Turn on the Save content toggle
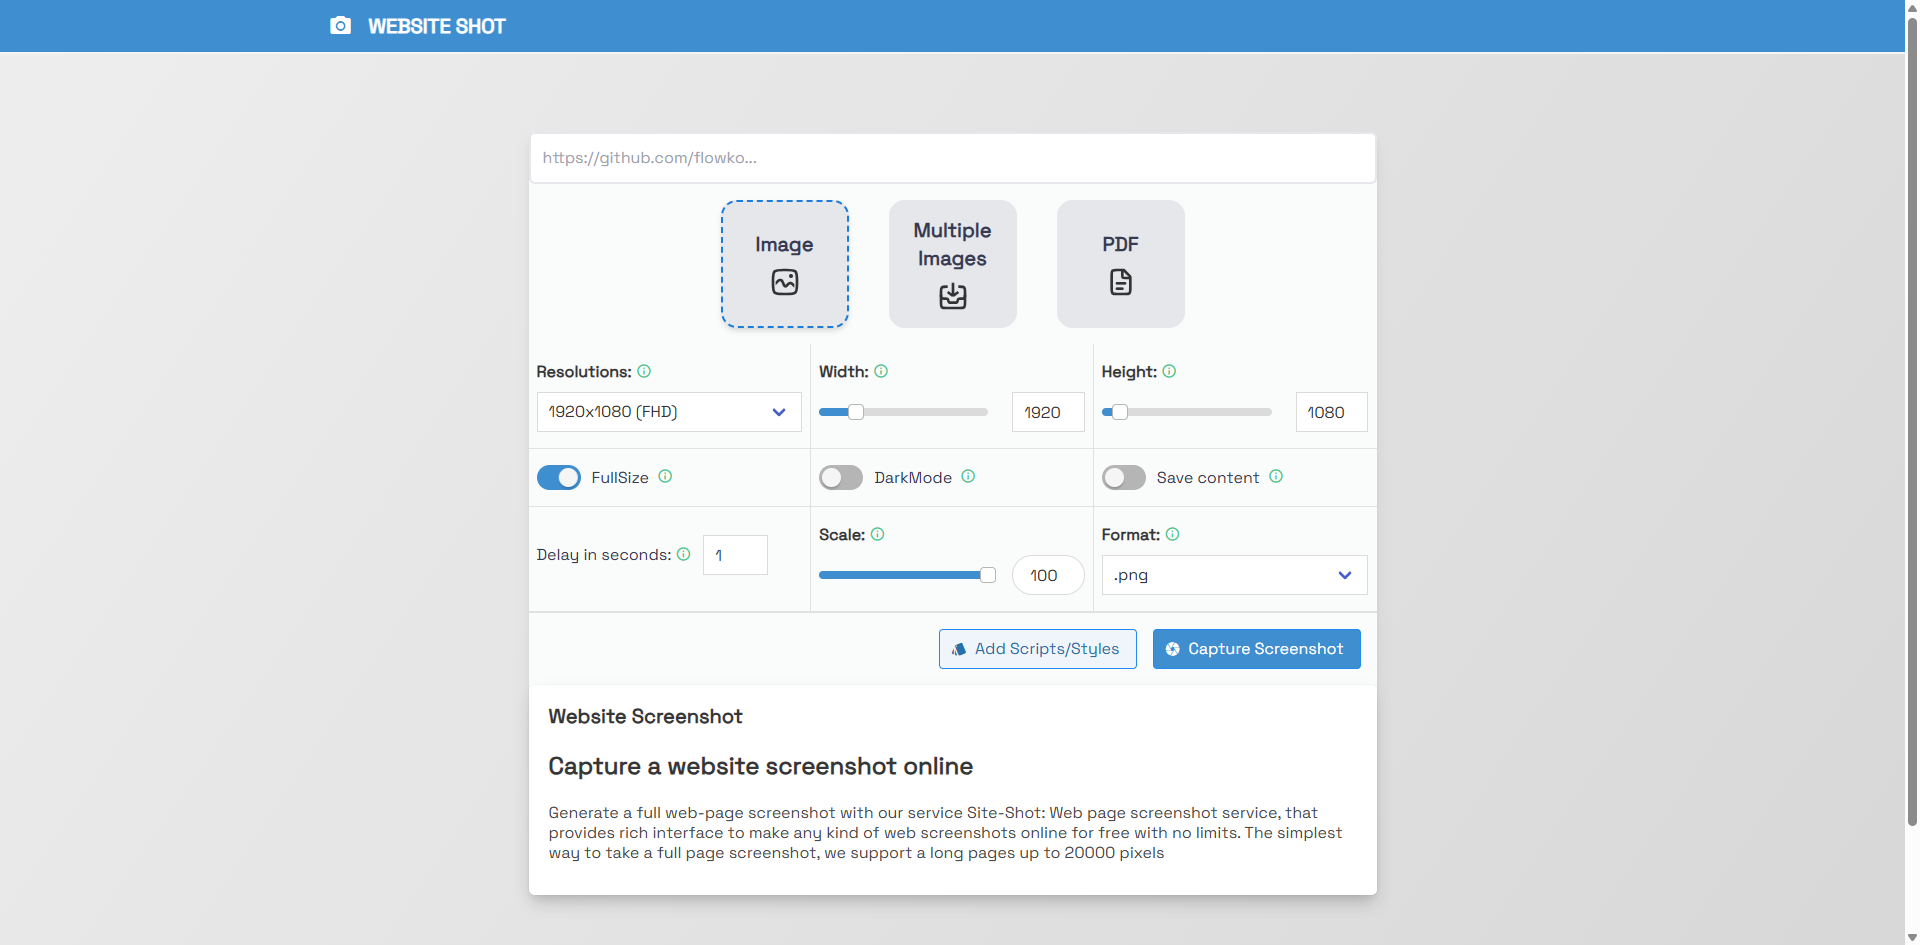 click(x=1124, y=477)
